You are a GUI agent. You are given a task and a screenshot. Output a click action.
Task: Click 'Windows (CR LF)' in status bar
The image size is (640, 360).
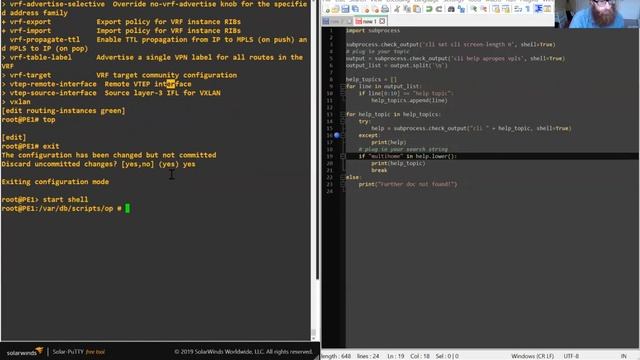click(533, 356)
